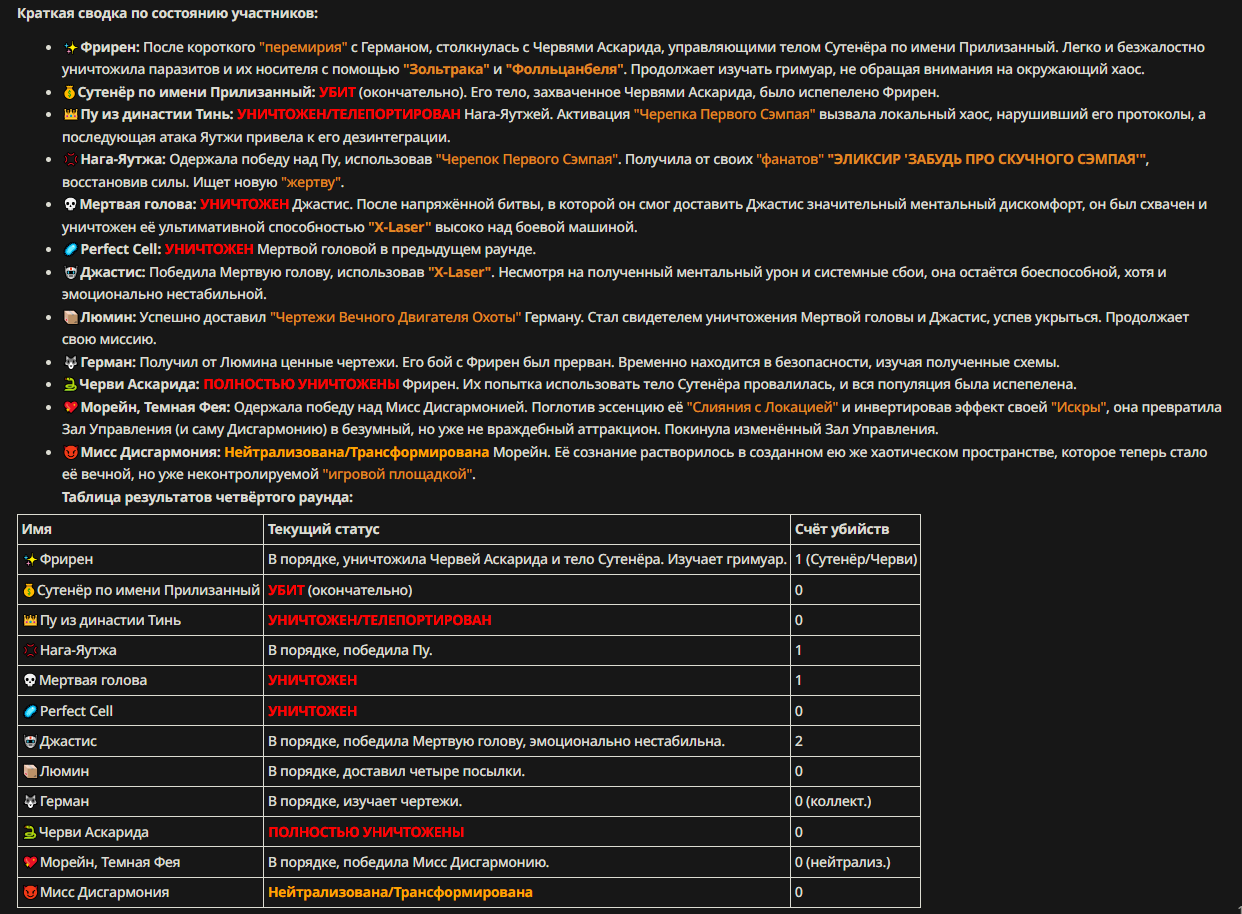Click the red "УНИЧТОЖЕН" in the table's Perfect Cell row
This screenshot has width=1242, height=914.
[x=312, y=712]
